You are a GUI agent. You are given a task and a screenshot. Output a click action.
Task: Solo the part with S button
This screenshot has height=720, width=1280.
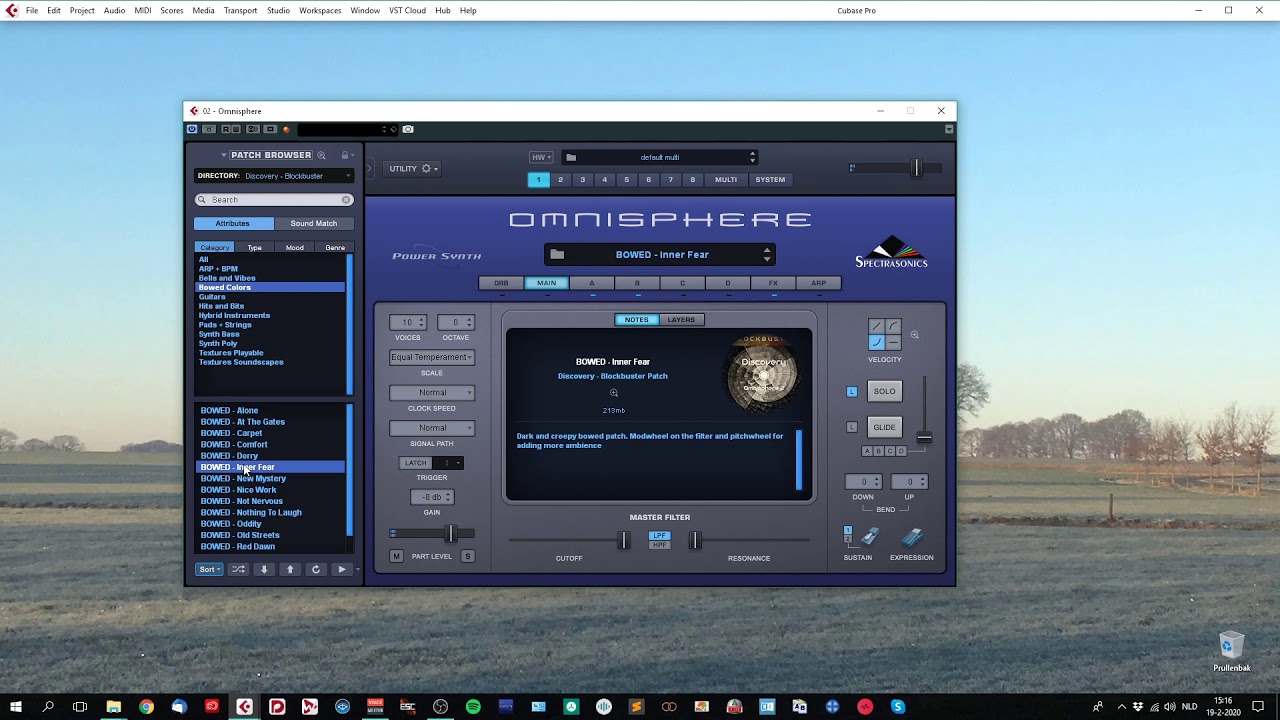pyautogui.click(x=467, y=556)
